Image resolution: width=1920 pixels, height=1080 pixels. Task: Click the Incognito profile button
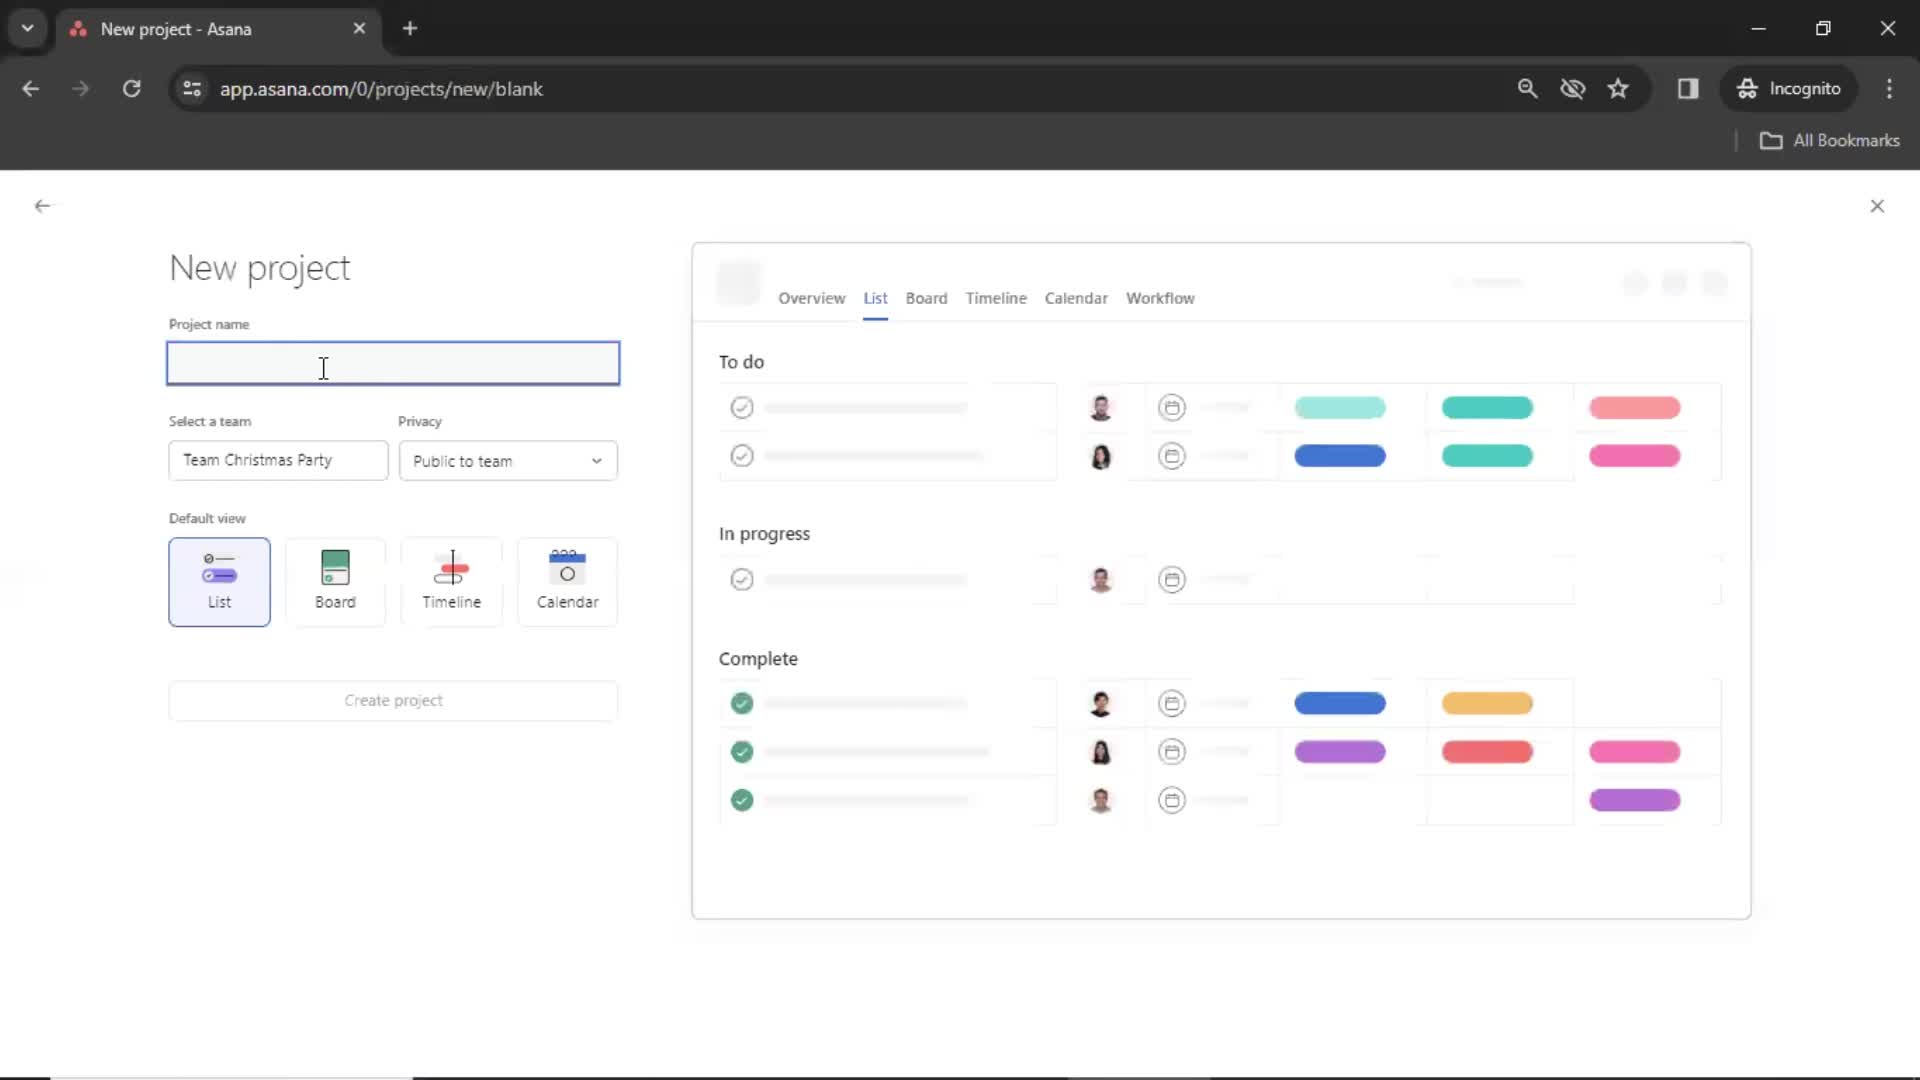click(1789, 89)
